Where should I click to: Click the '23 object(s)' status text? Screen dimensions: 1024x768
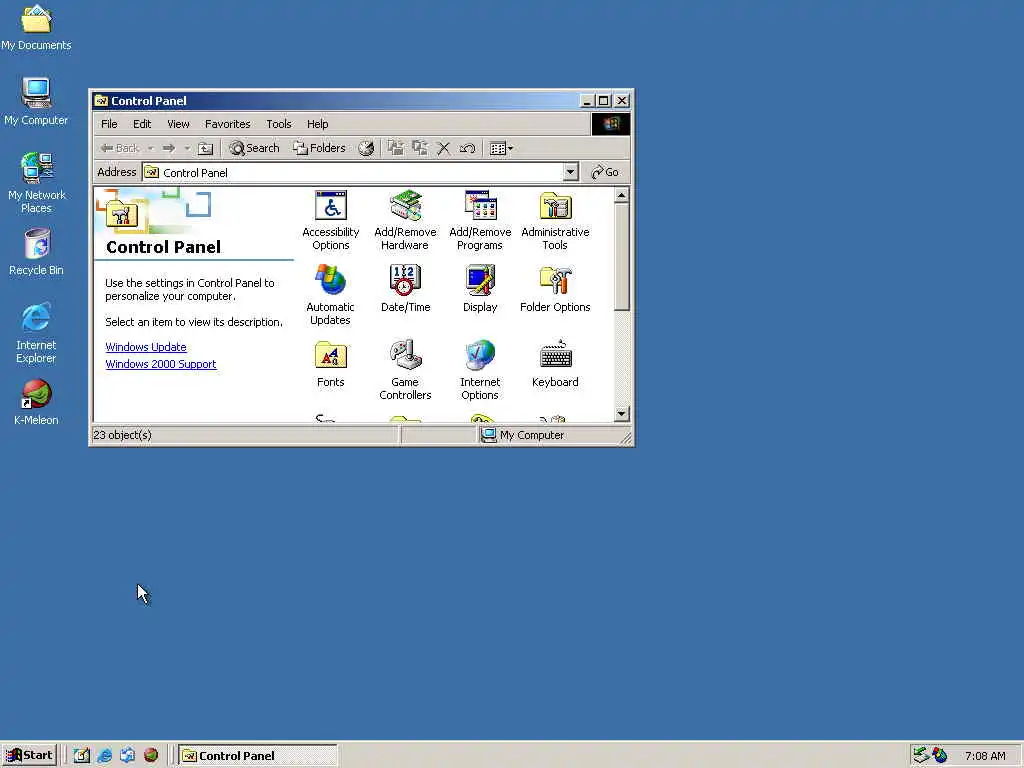pos(122,435)
